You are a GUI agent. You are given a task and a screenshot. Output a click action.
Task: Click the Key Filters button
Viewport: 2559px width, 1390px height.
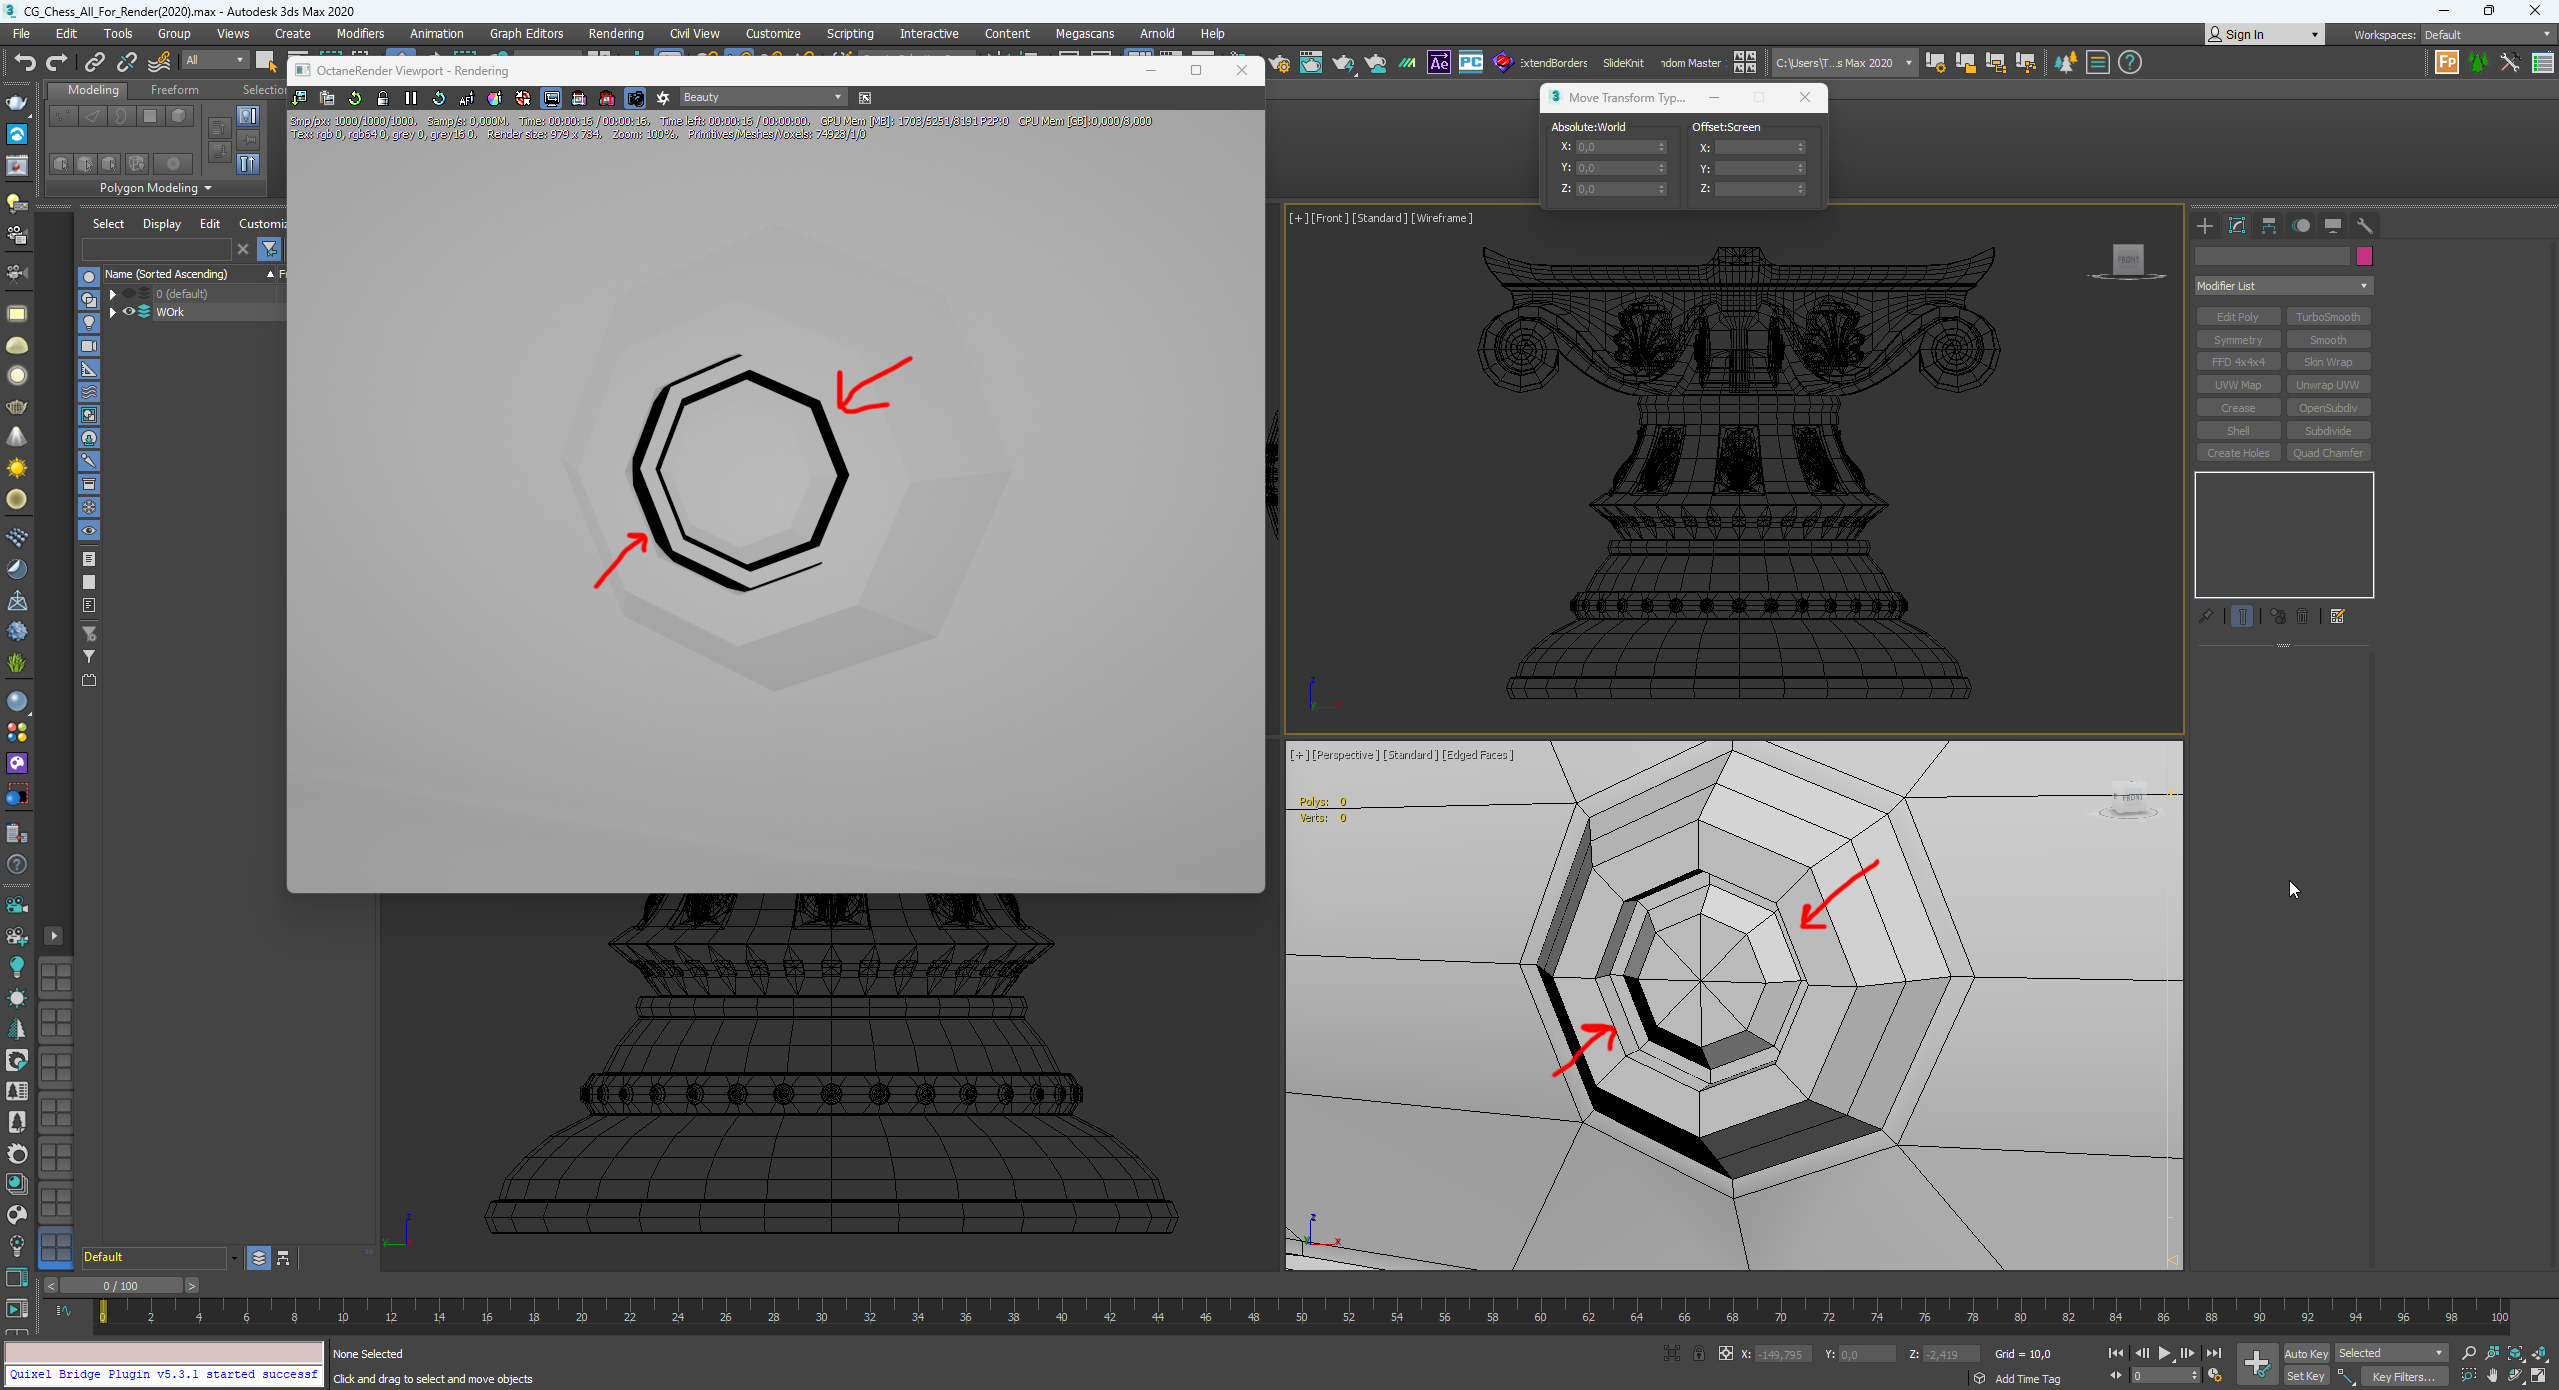click(x=2402, y=1376)
